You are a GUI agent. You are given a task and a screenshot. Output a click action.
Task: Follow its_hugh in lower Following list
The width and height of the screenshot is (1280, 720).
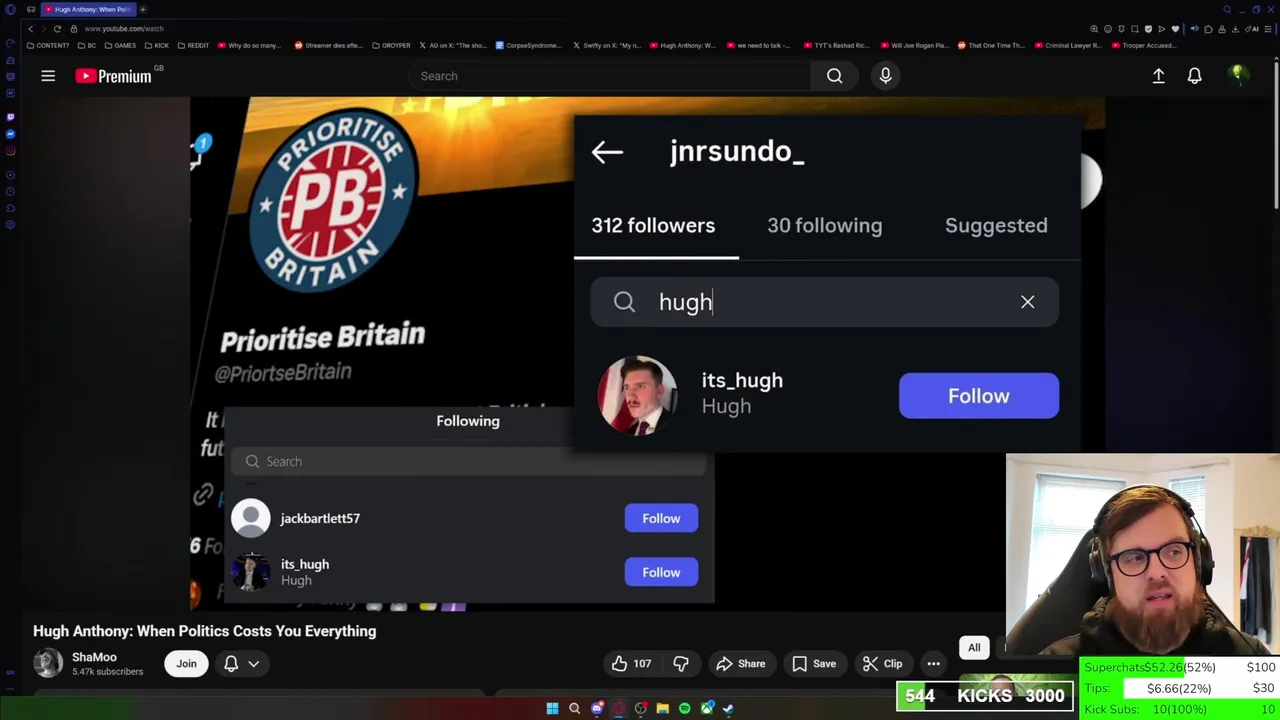[661, 572]
